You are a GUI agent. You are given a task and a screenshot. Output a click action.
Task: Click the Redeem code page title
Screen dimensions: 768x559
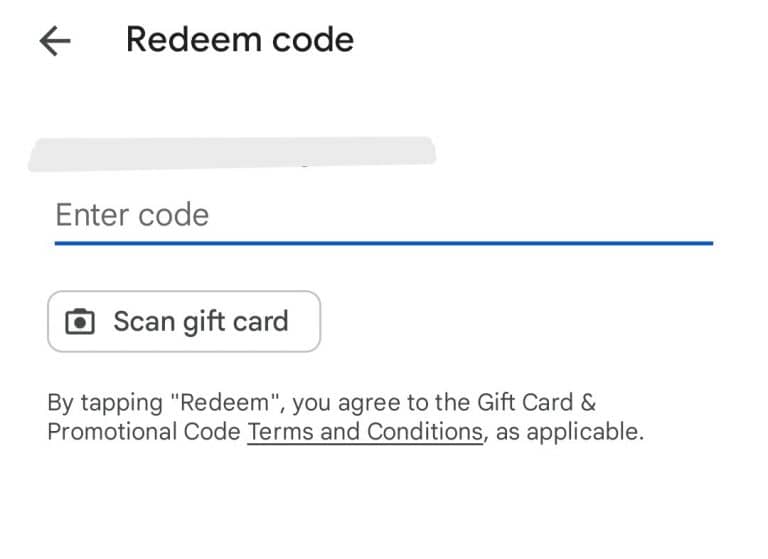pos(240,40)
